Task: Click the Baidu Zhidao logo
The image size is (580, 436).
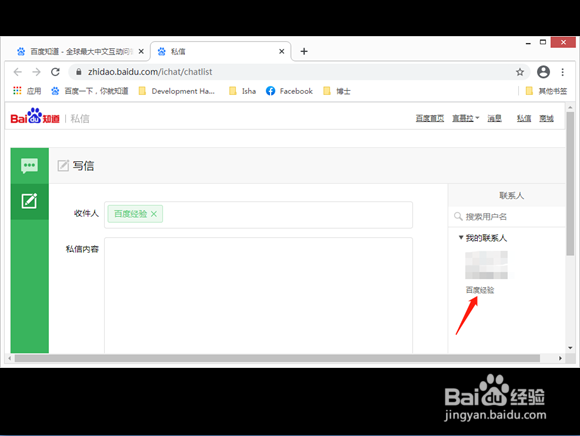Action: pyautogui.click(x=35, y=116)
